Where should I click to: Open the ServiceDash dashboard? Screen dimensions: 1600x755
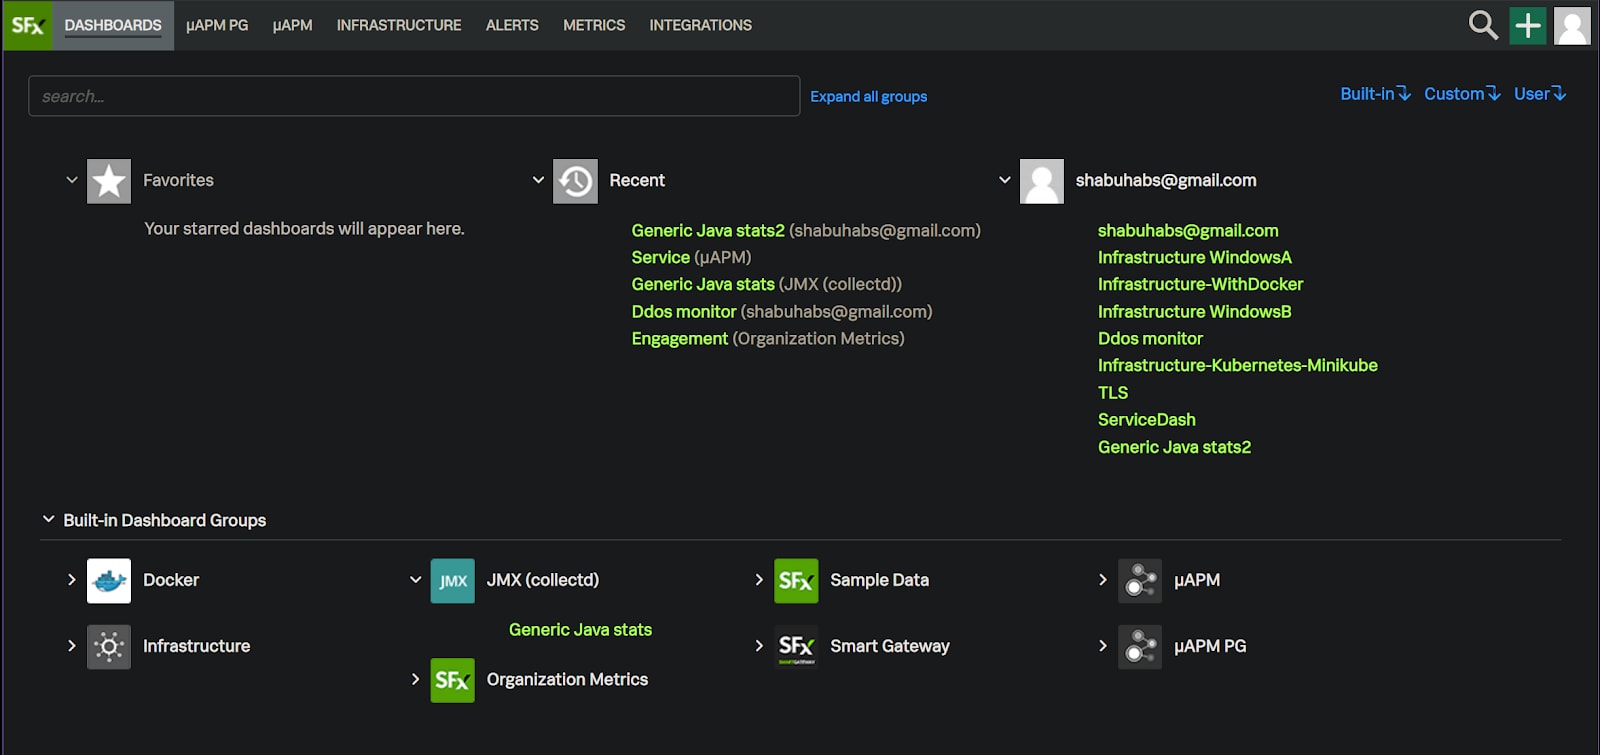(x=1147, y=420)
